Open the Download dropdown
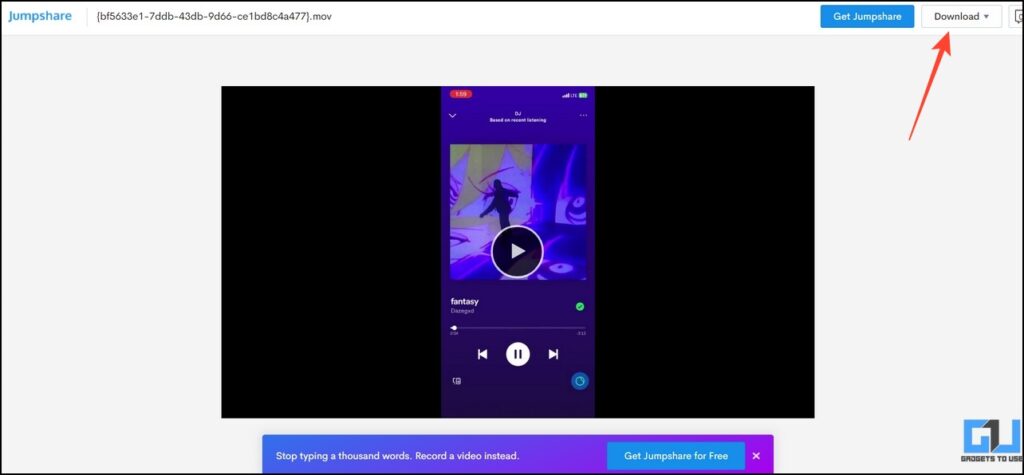This screenshot has width=1024, height=475. (960, 16)
